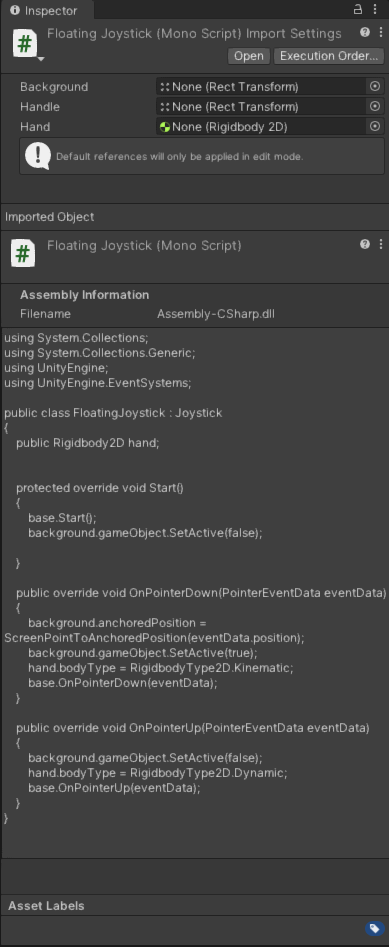This screenshot has height=947, width=389.
Task: Open the object picker for the Handle field
Action: [x=375, y=106]
